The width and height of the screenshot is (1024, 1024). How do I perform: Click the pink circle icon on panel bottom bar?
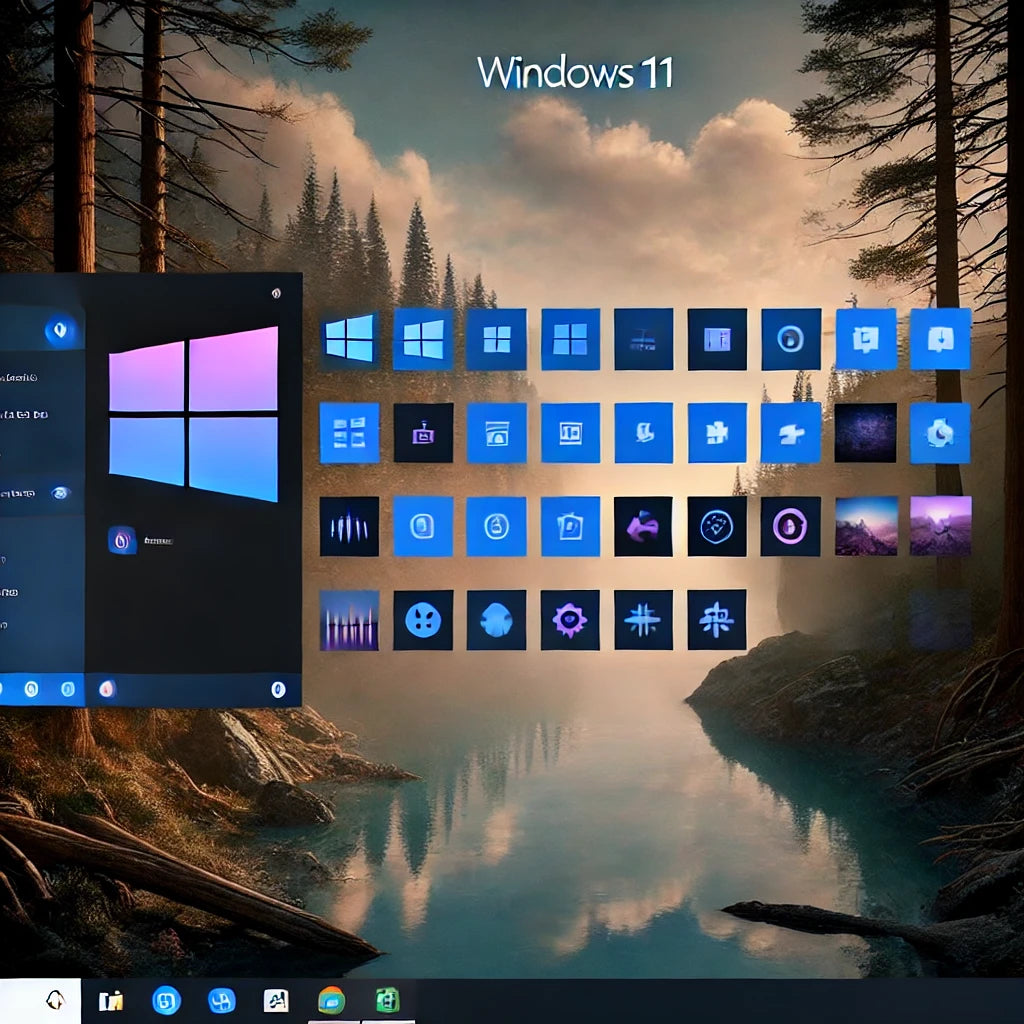(x=107, y=688)
